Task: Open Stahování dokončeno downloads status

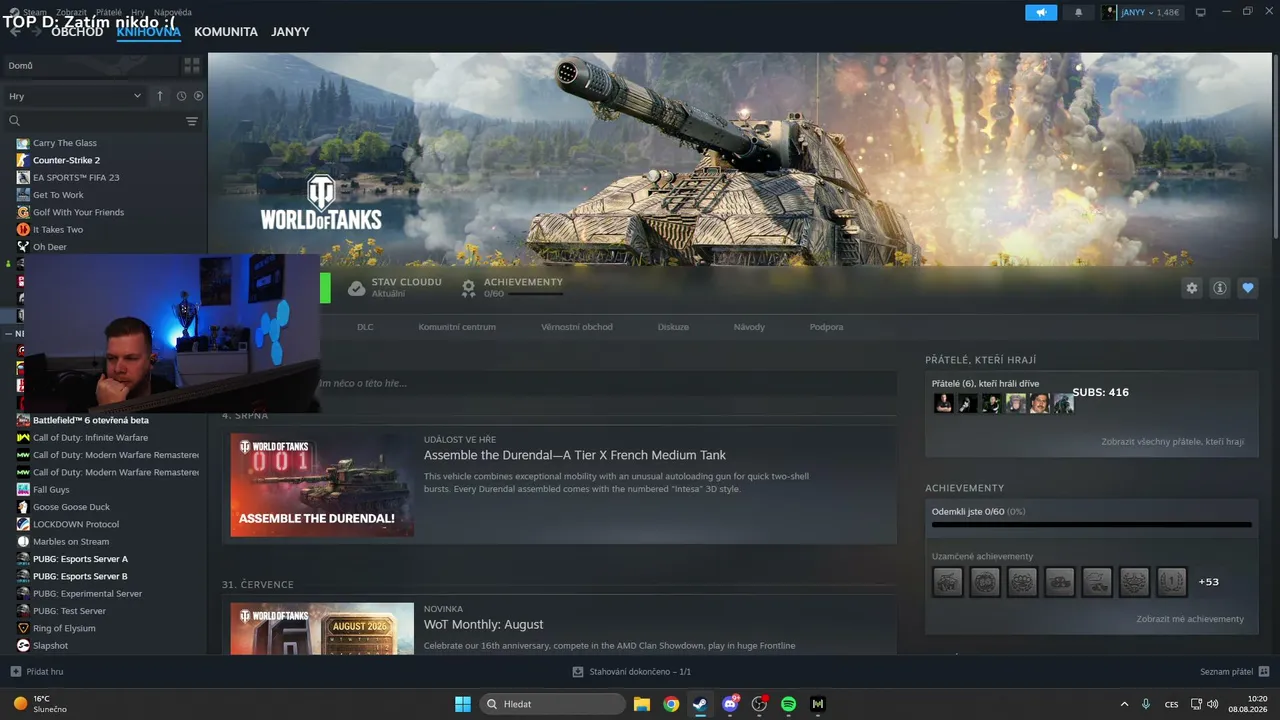Action: click(632, 672)
